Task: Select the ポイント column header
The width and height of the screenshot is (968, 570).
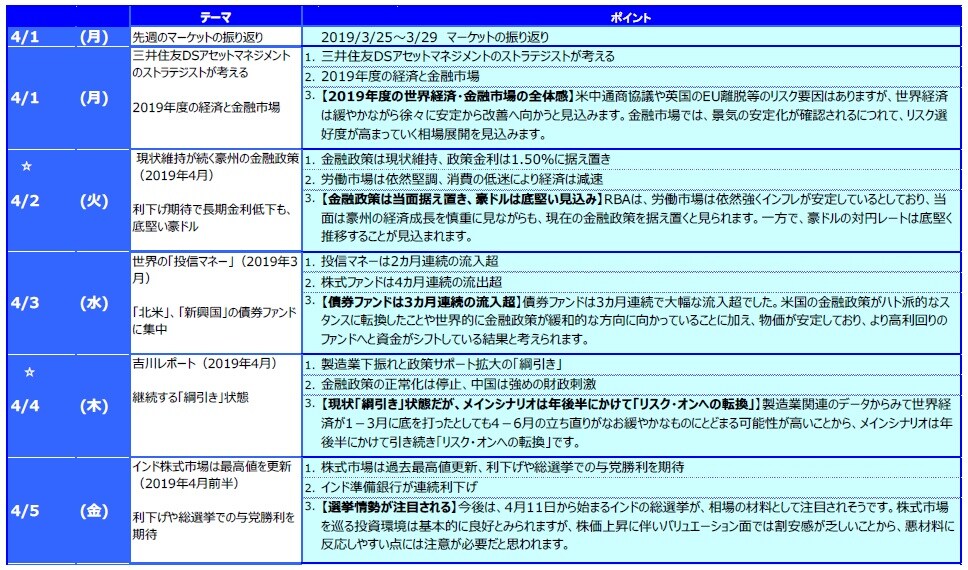Action: point(632,18)
